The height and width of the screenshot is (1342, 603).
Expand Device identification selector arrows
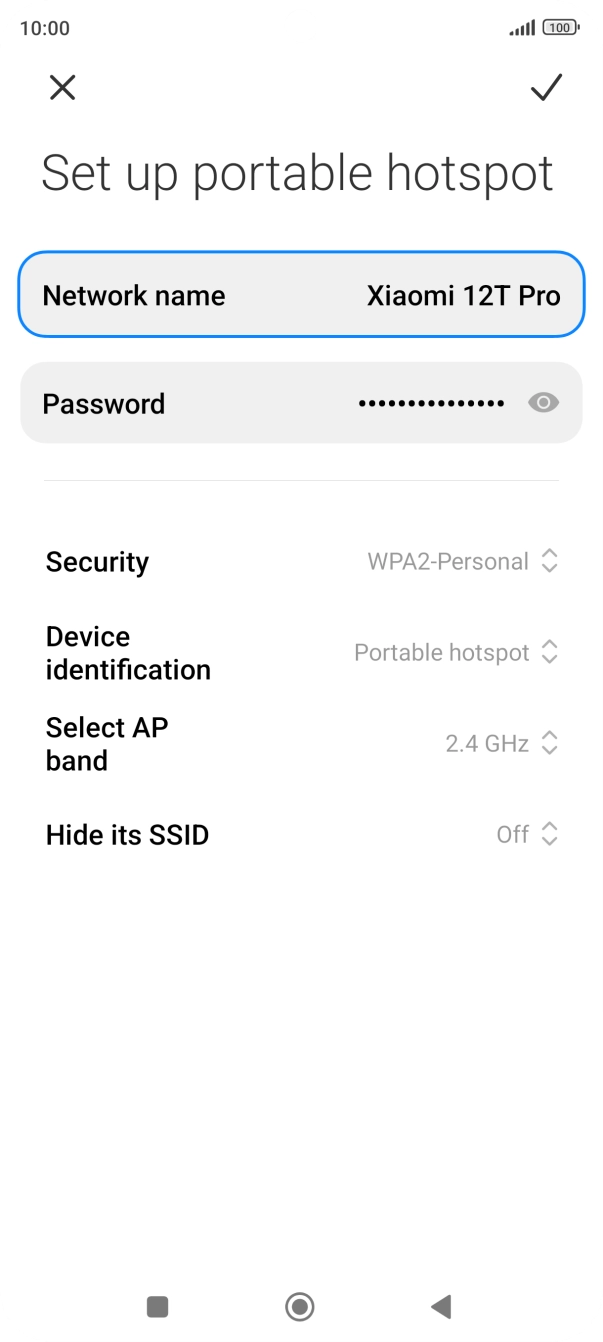[549, 653]
